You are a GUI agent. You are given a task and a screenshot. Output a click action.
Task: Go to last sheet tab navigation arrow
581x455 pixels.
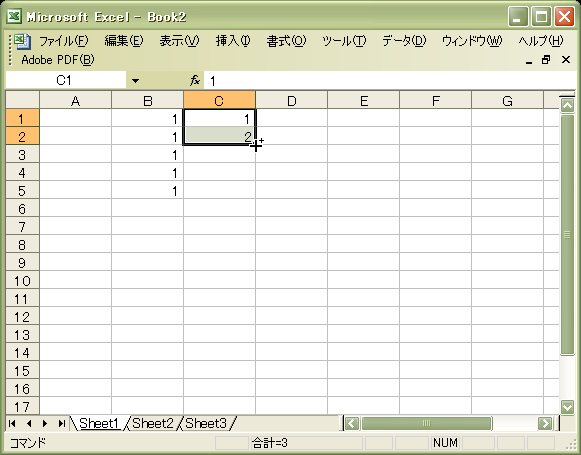point(62,423)
